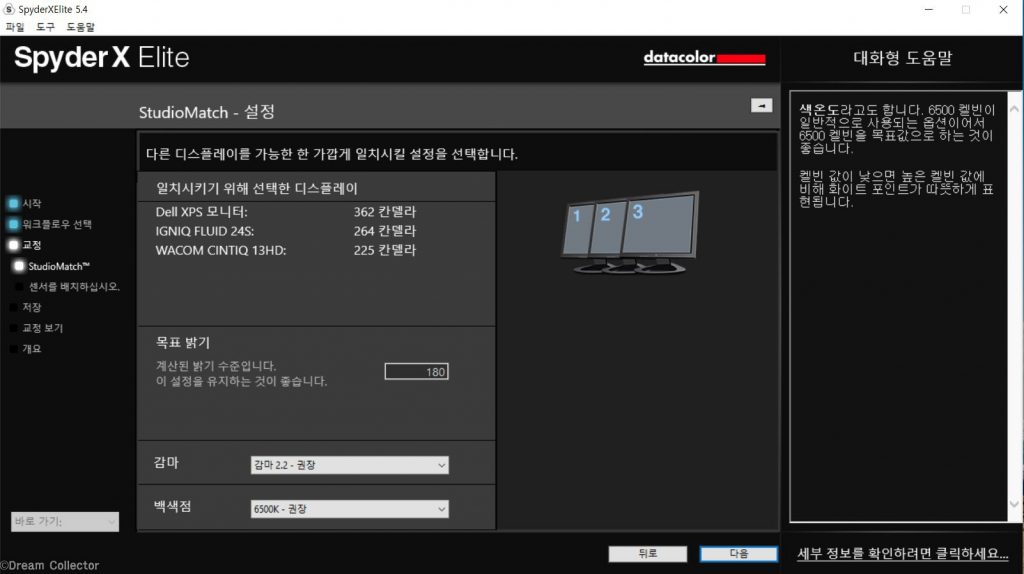Select the 교정 step in sidebar
Screen dimensions: 1024x574
pyautogui.click(x=25, y=245)
